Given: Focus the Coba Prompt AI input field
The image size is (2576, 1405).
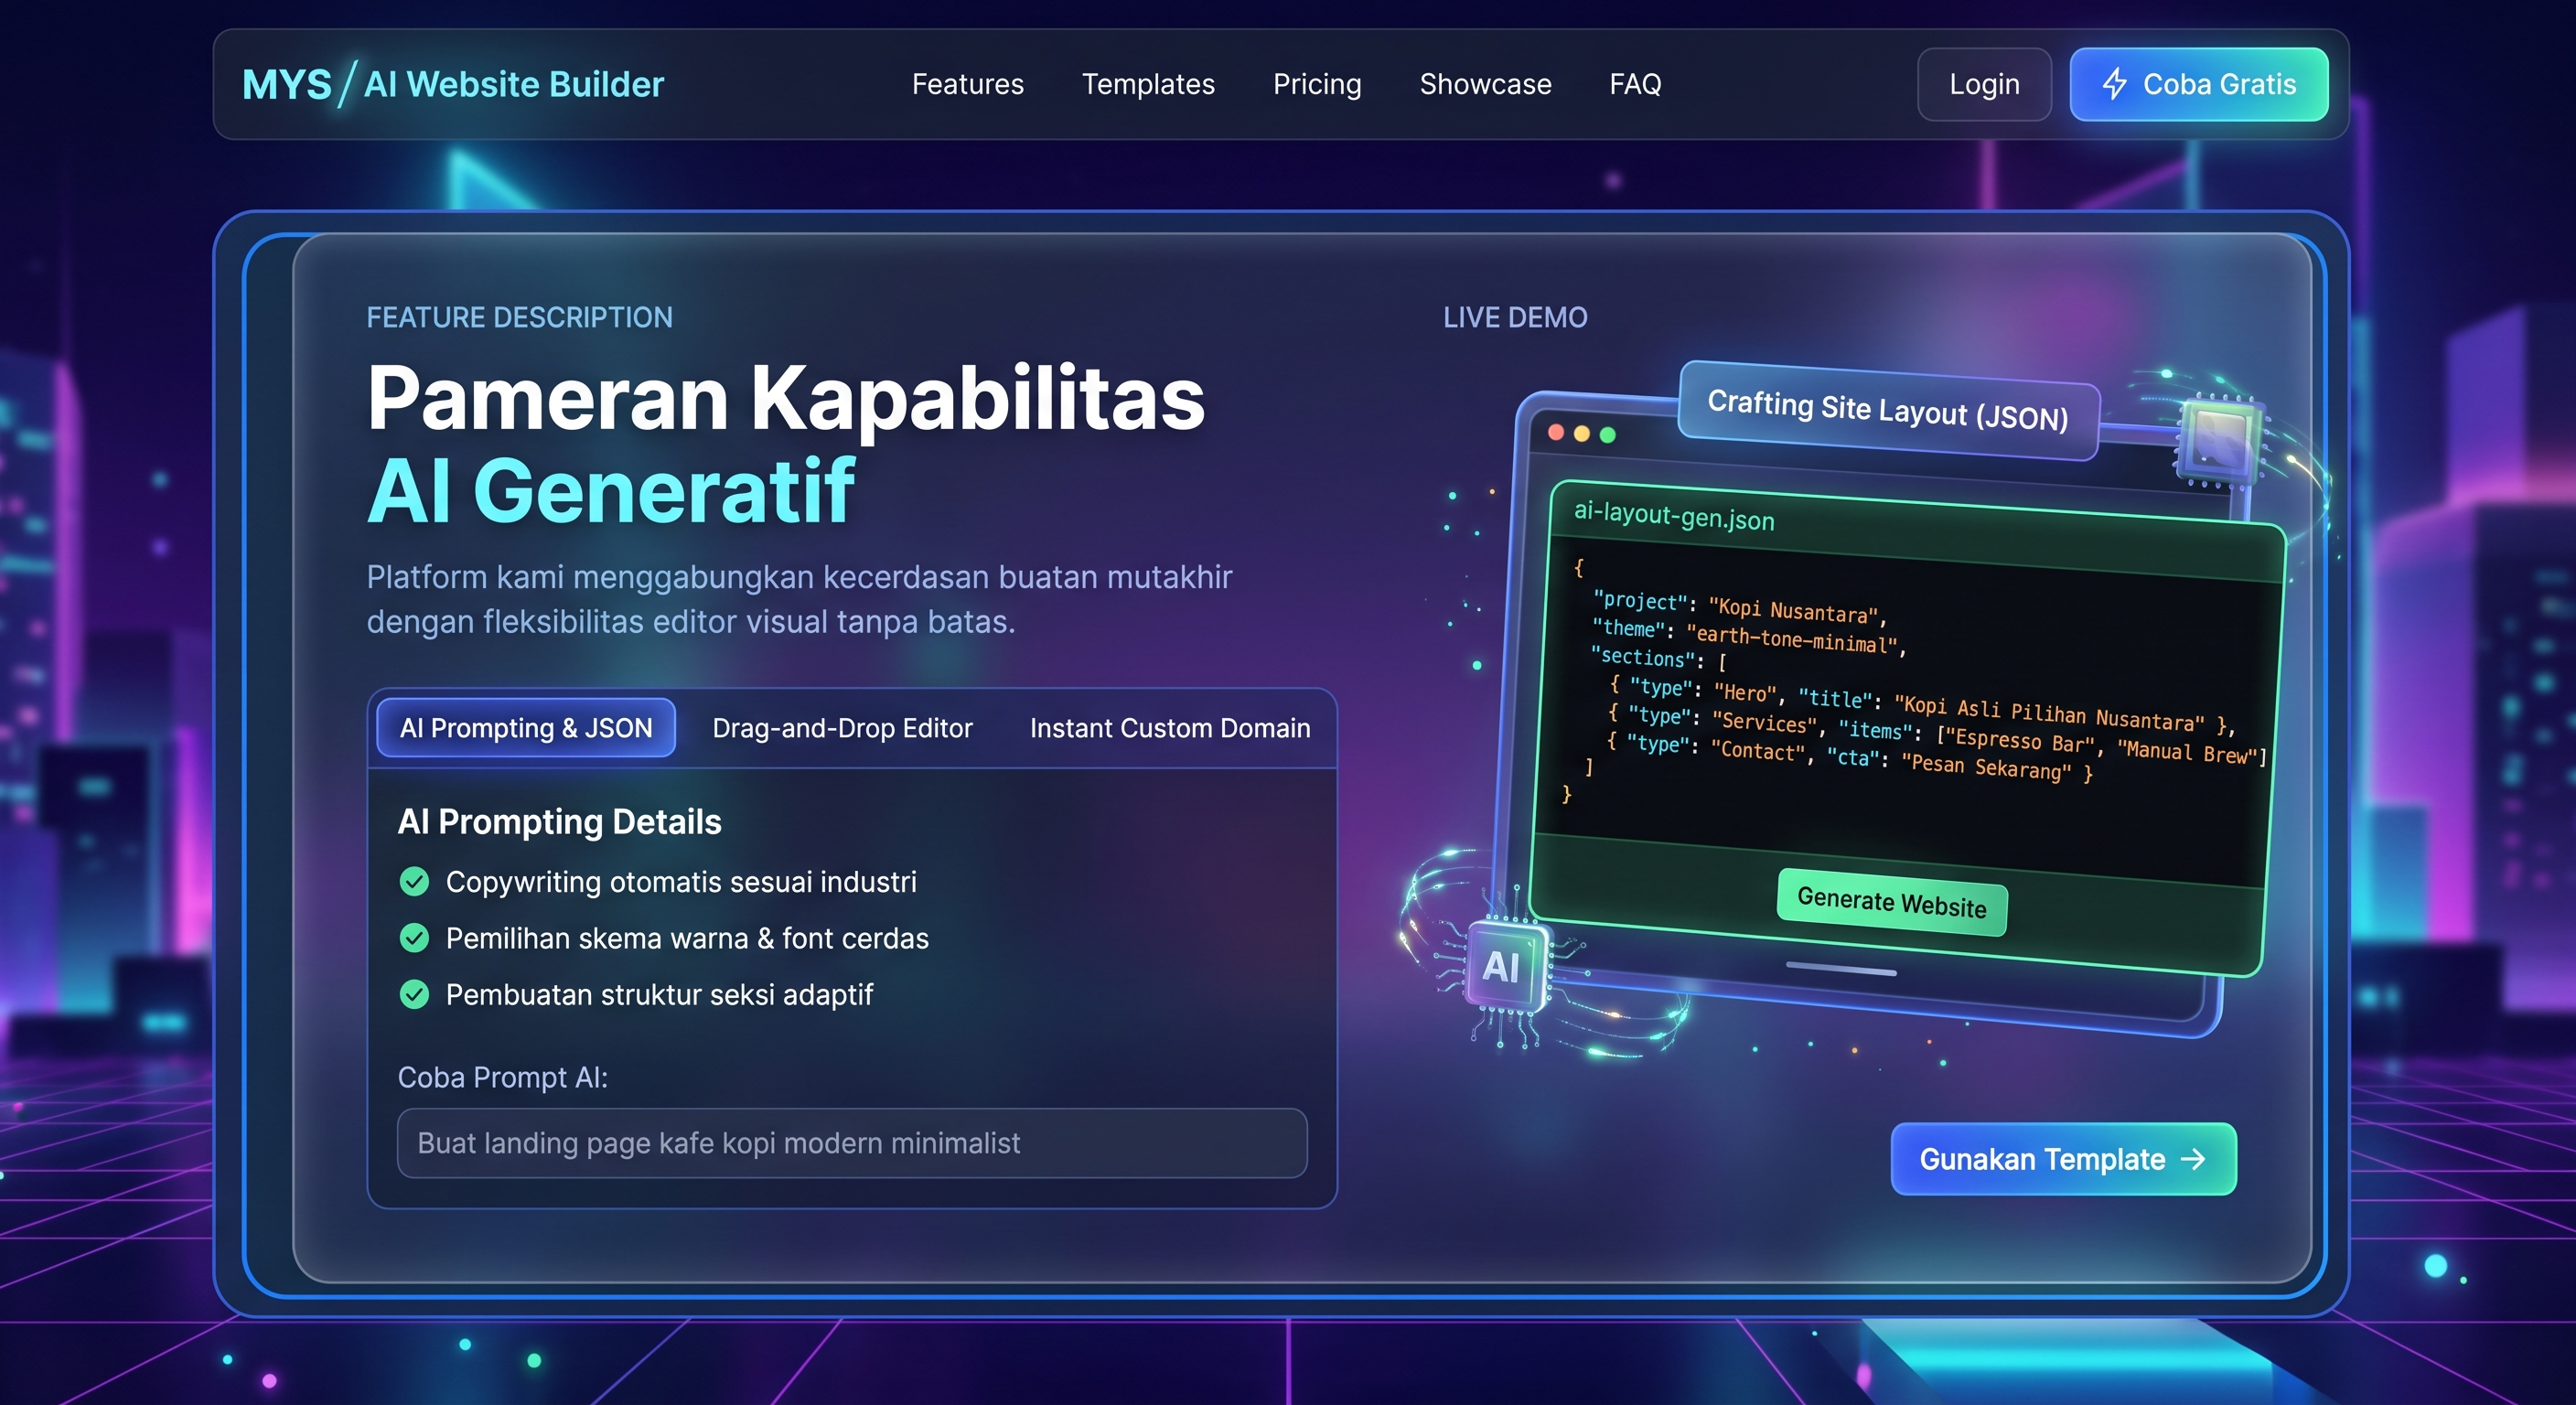Looking at the screenshot, I should pyautogui.click(x=852, y=1143).
